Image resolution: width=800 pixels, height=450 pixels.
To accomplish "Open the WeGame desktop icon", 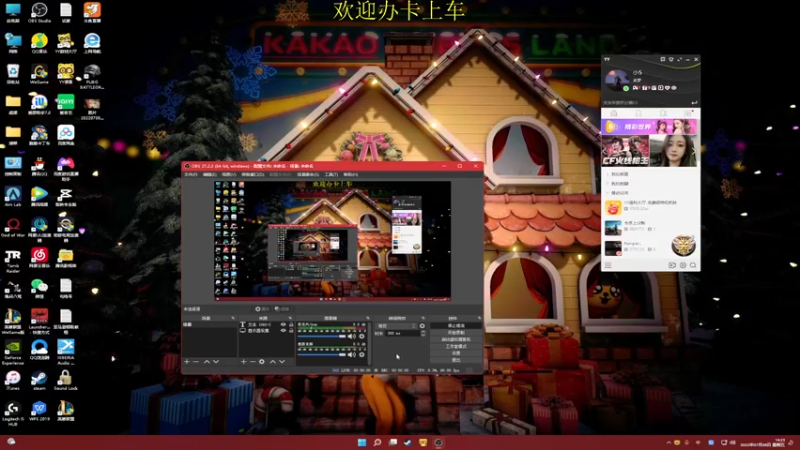I will pyautogui.click(x=39, y=74).
